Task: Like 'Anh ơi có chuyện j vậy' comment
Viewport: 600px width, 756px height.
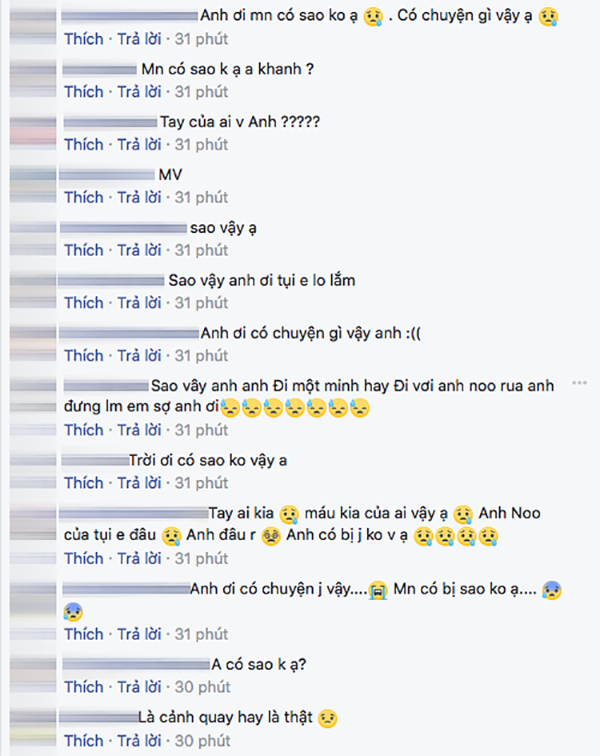Action: (84, 634)
